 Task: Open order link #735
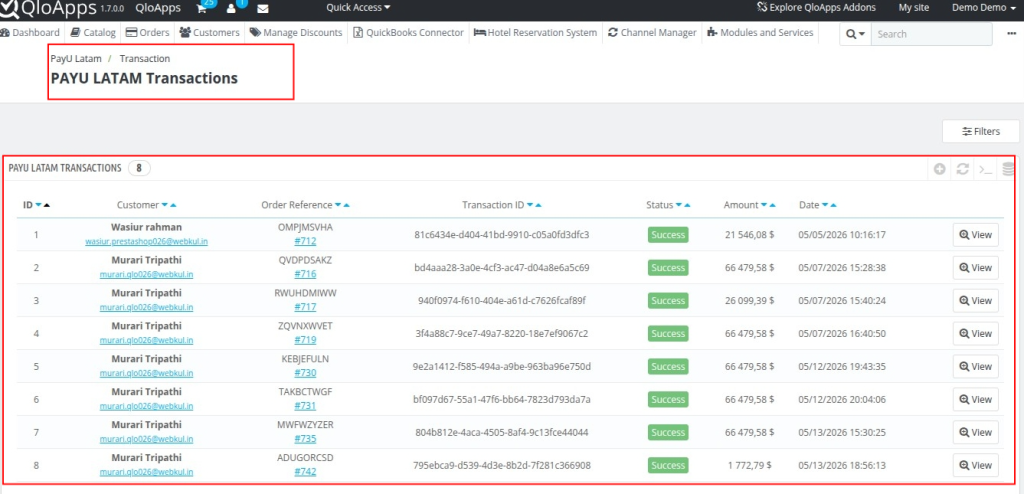(305, 439)
